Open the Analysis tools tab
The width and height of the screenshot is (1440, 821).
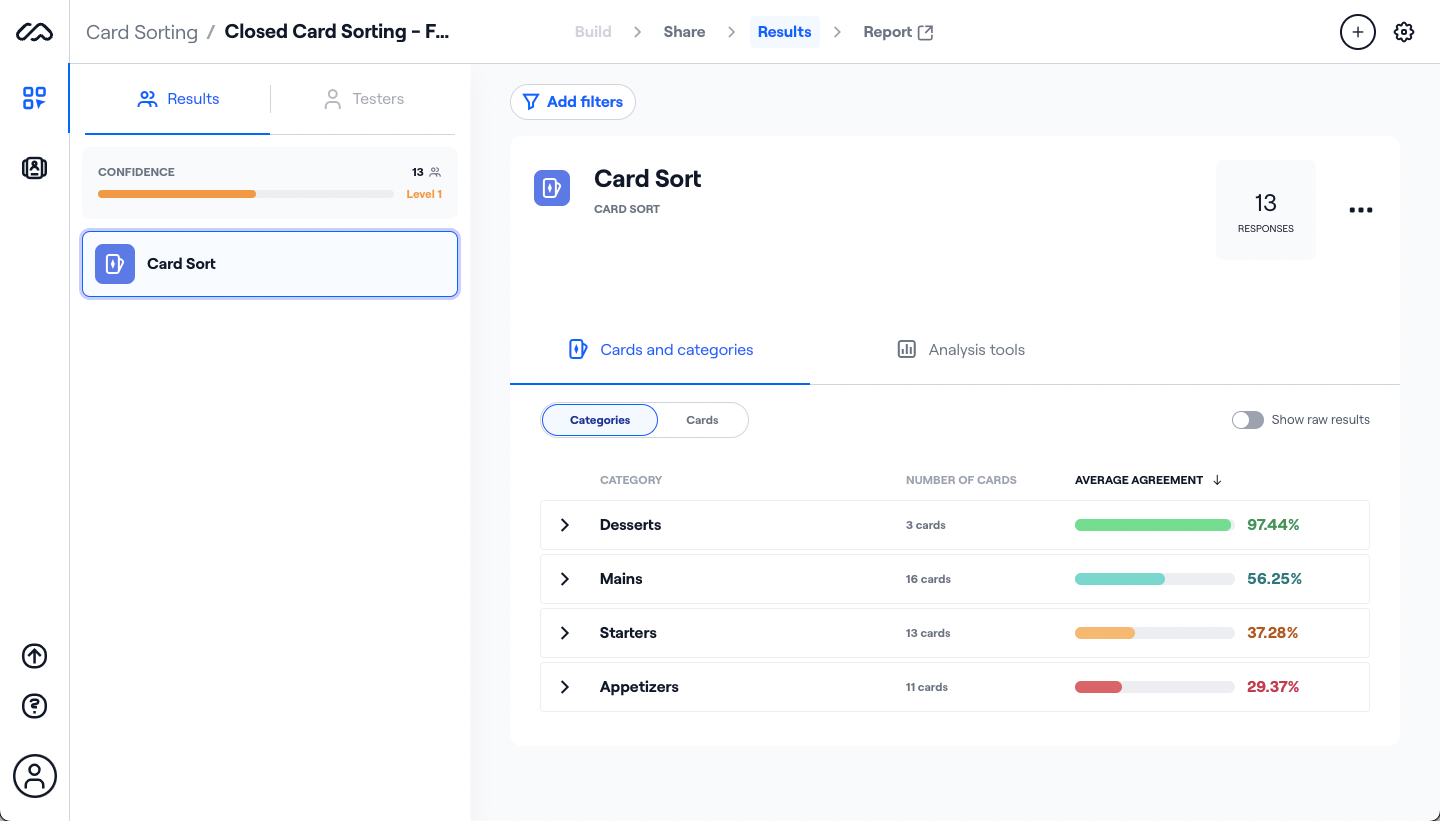[x=959, y=349]
